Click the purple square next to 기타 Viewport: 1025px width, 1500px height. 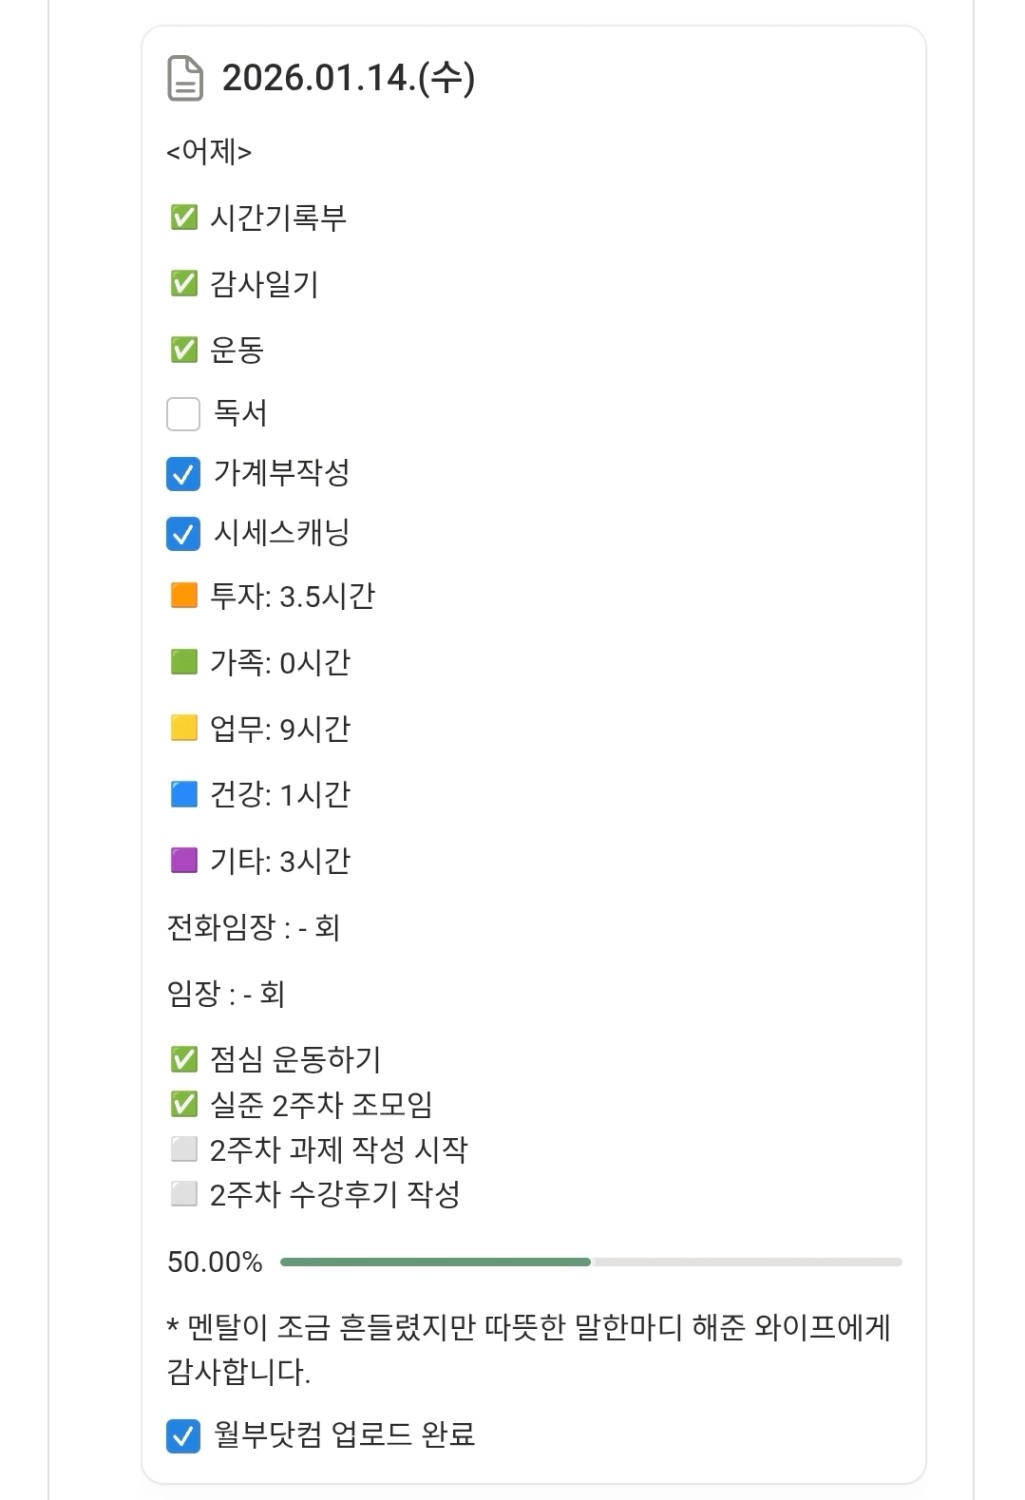[184, 860]
